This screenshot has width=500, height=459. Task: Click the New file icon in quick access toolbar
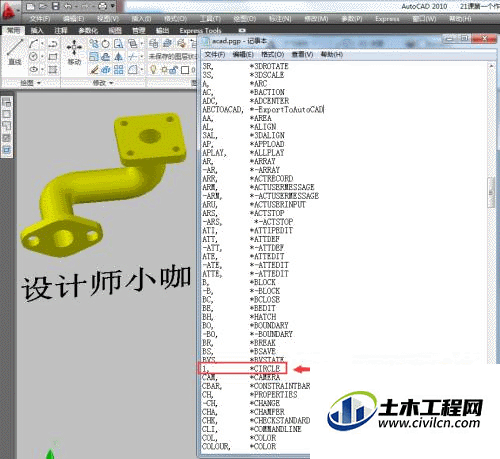tap(30, 6)
